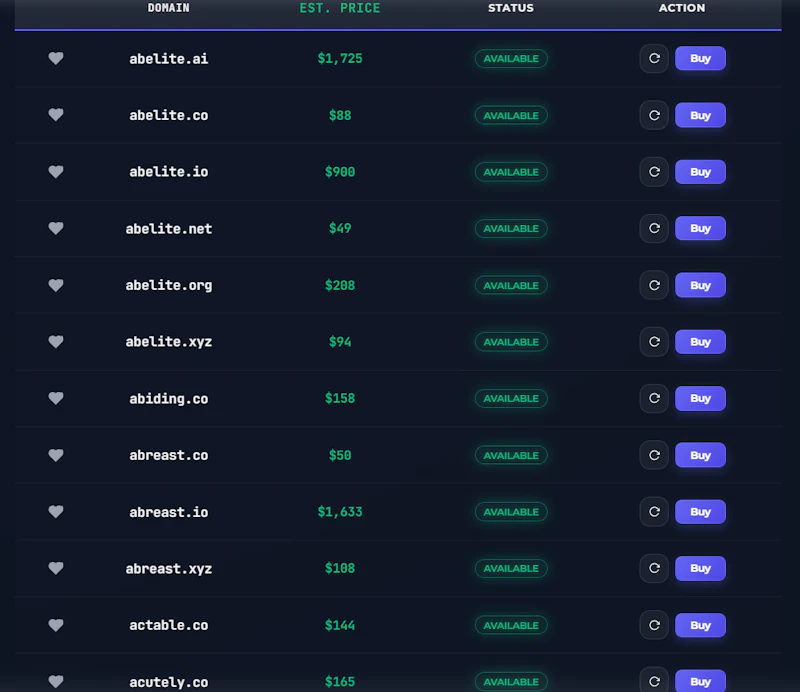Buy the abelite.ai domain
Viewport: 800px width, 692px height.
[x=700, y=58]
